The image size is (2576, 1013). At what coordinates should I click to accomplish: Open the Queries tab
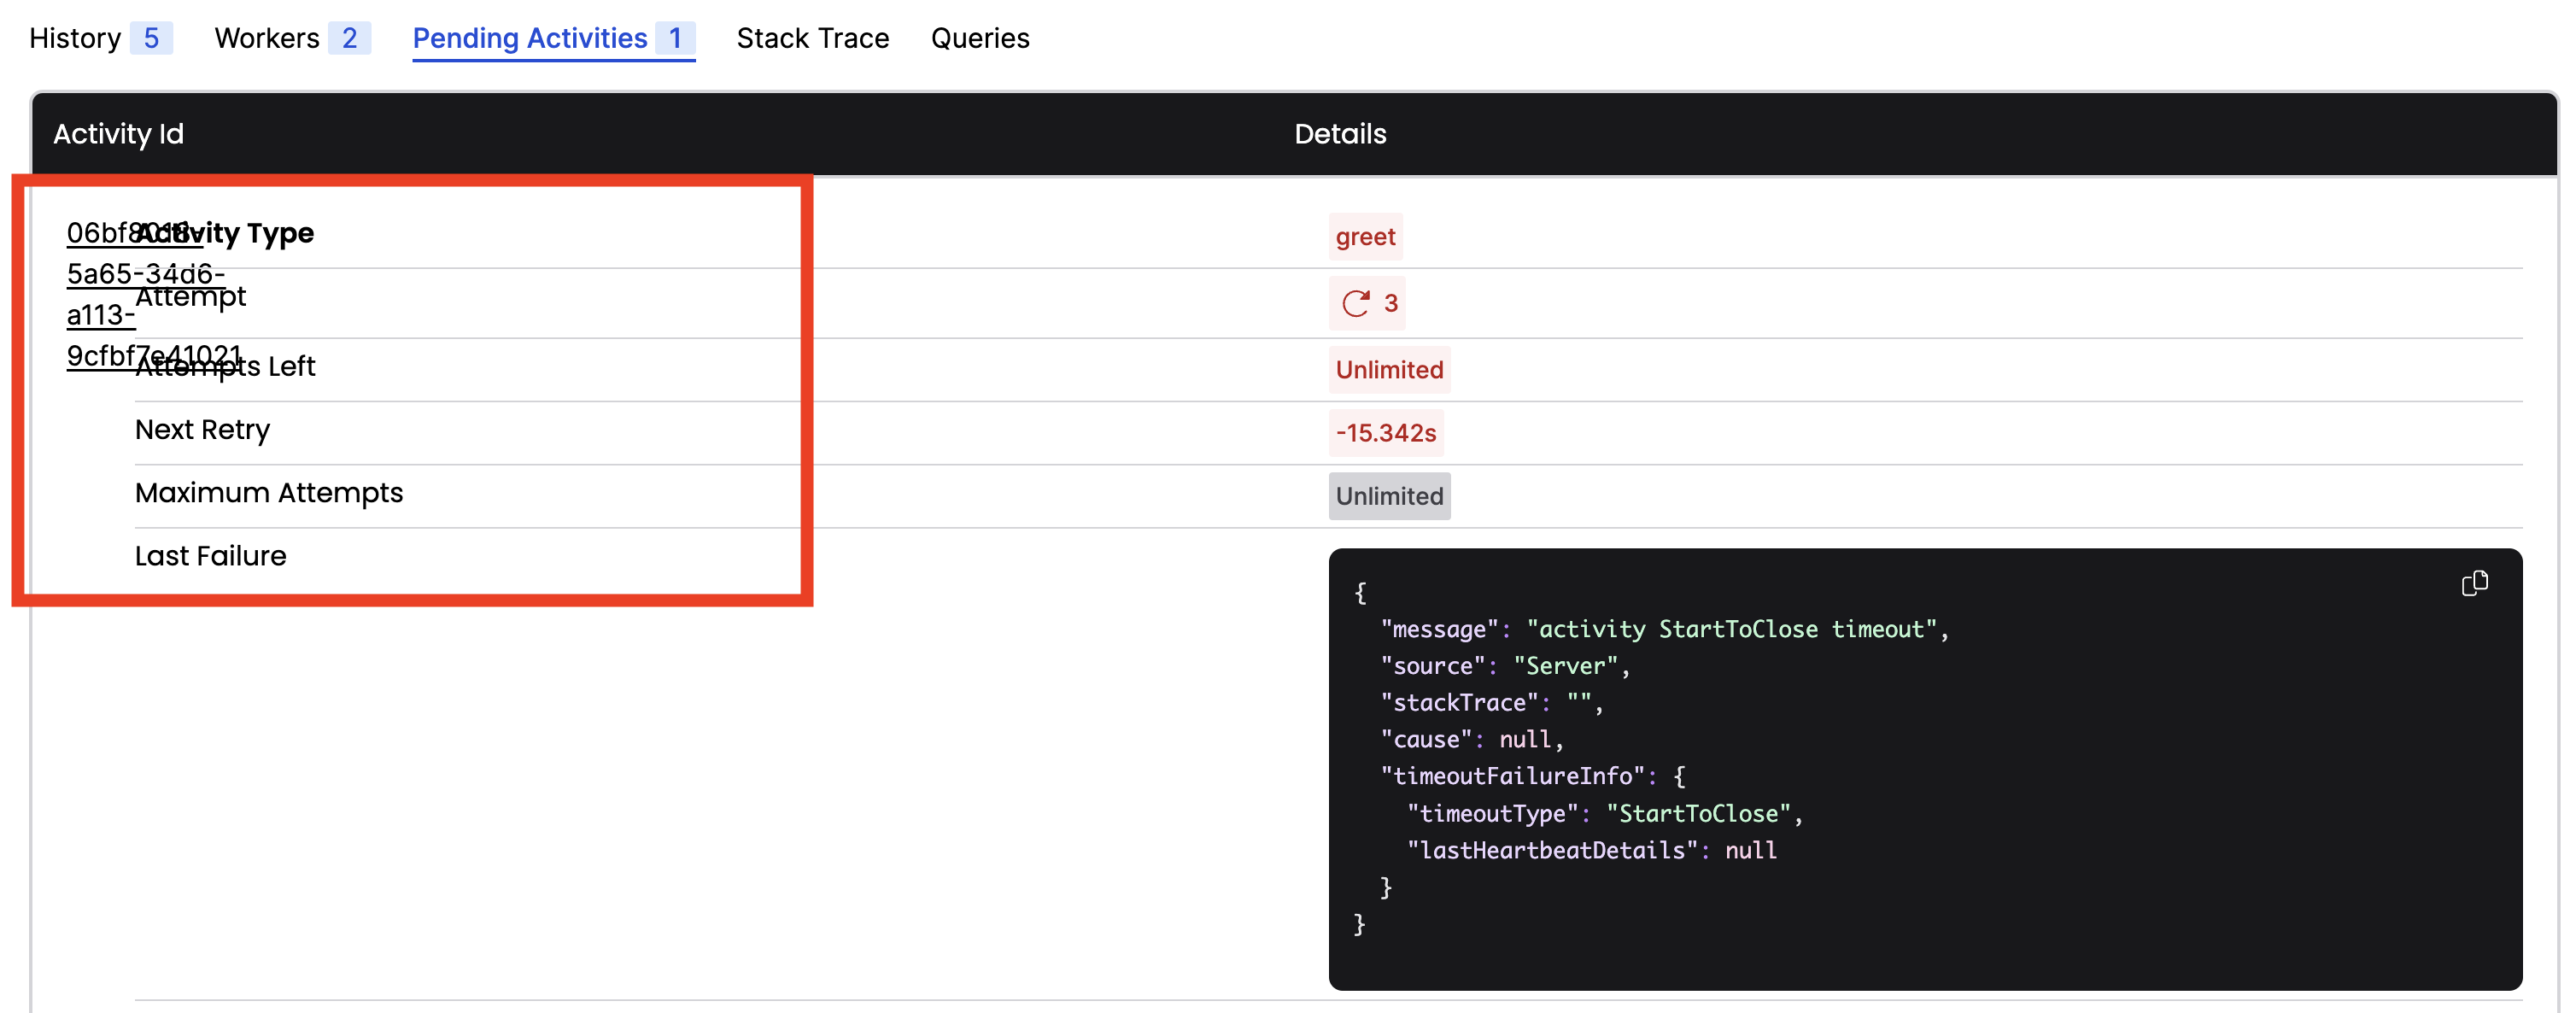tap(980, 38)
